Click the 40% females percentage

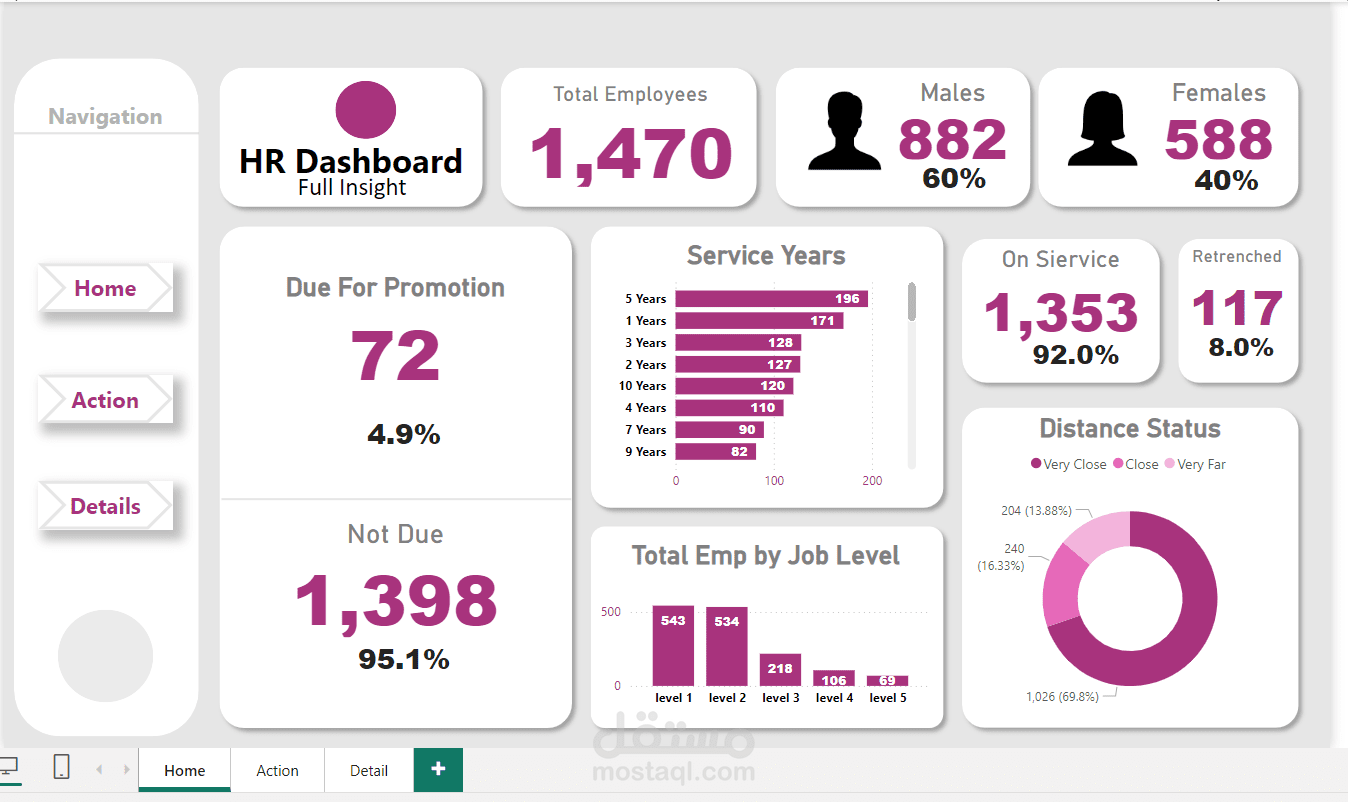pos(1226,180)
